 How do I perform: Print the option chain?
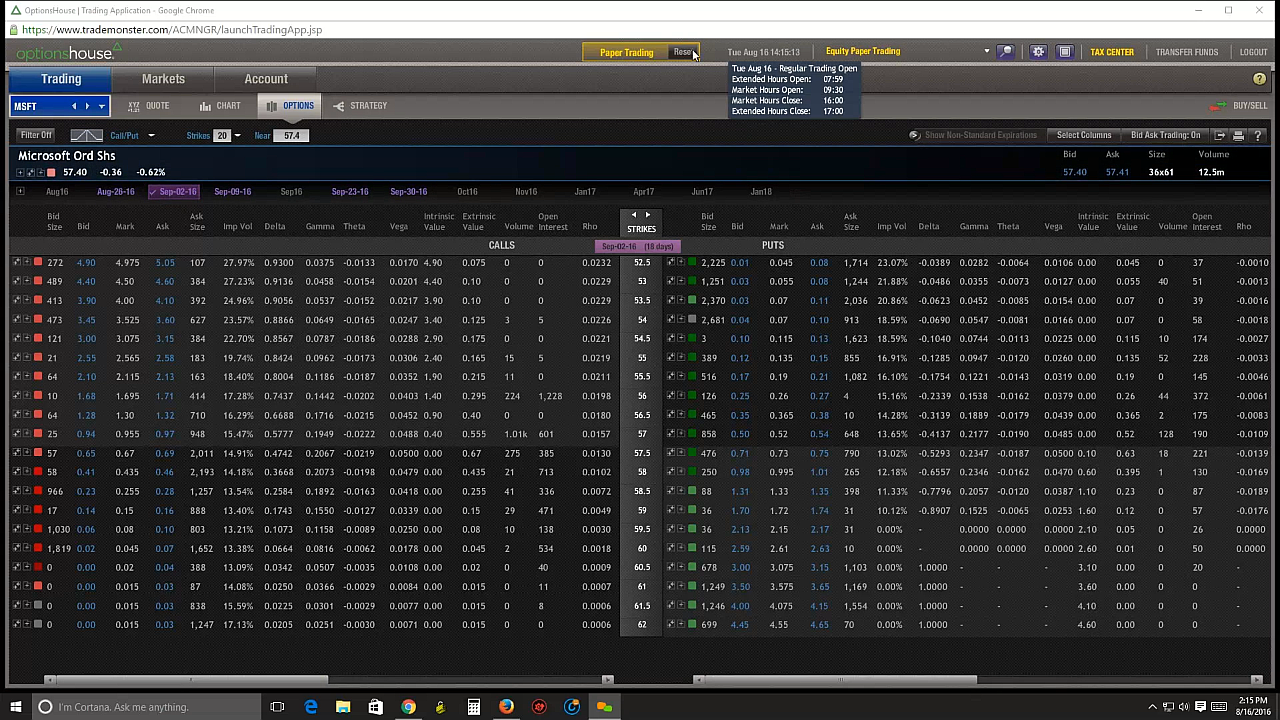coord(1238,136)
